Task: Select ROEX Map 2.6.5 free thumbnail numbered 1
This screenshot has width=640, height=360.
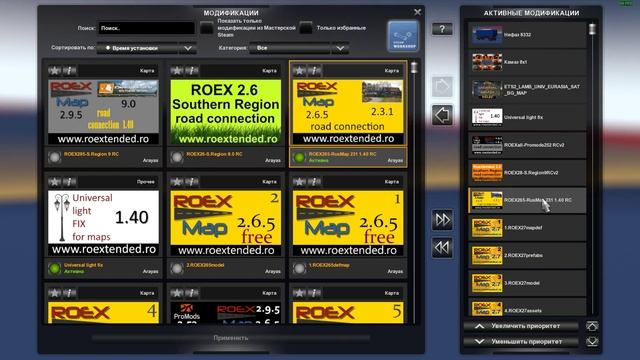Action: (x=348, y=223)
